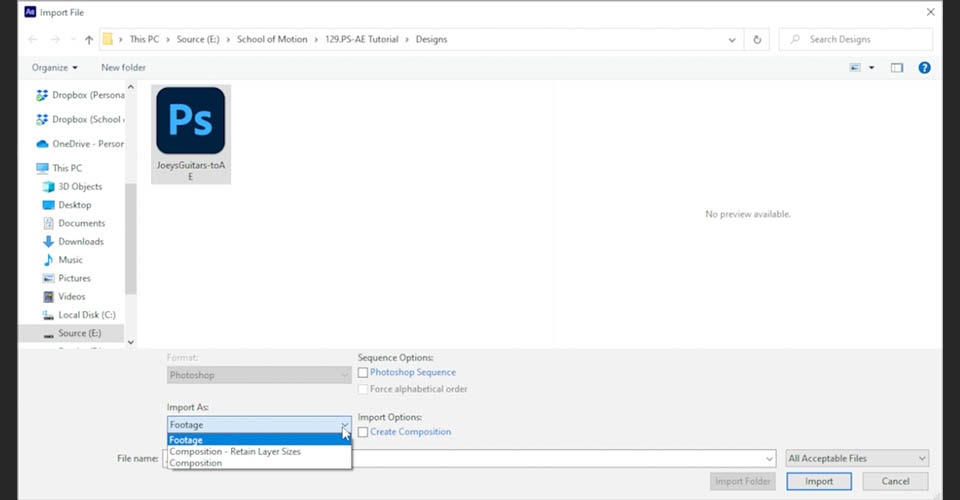Toggle the preview pane icon
The width and height of the screenshot is (960, 500).
[x=897, y=67]
